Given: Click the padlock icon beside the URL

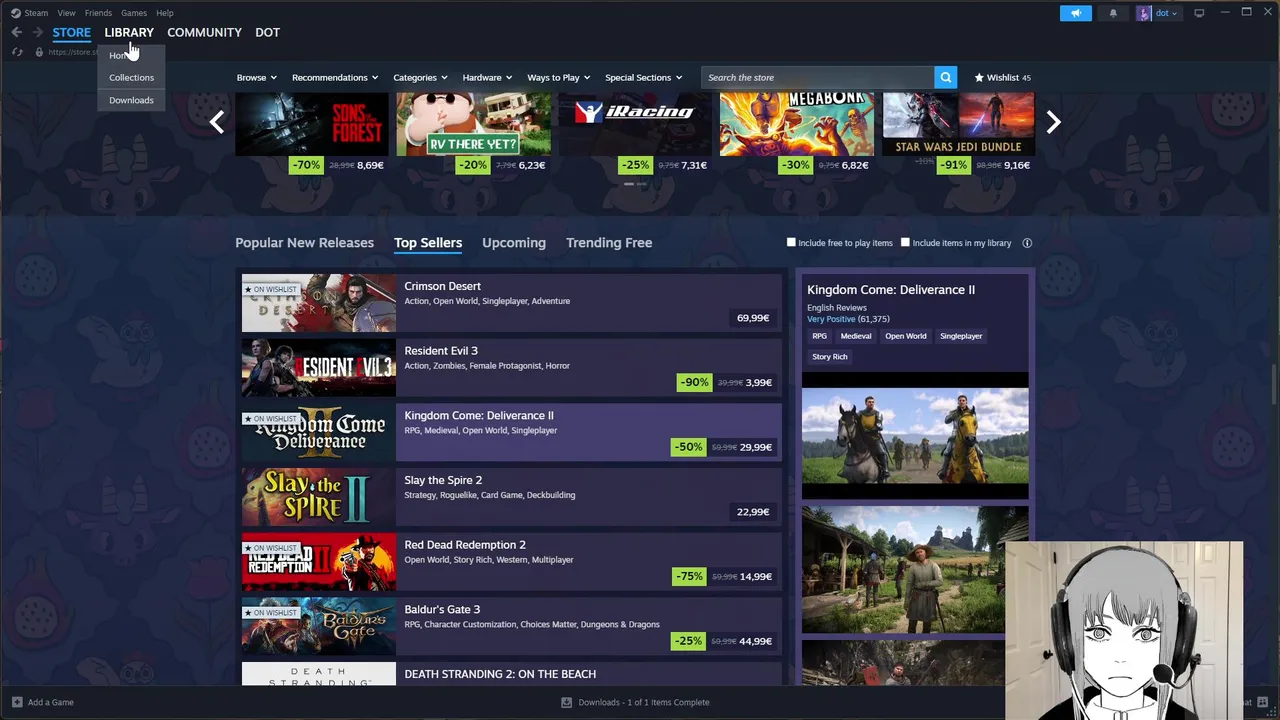Looking at the screenshot, I should (39, 52).
